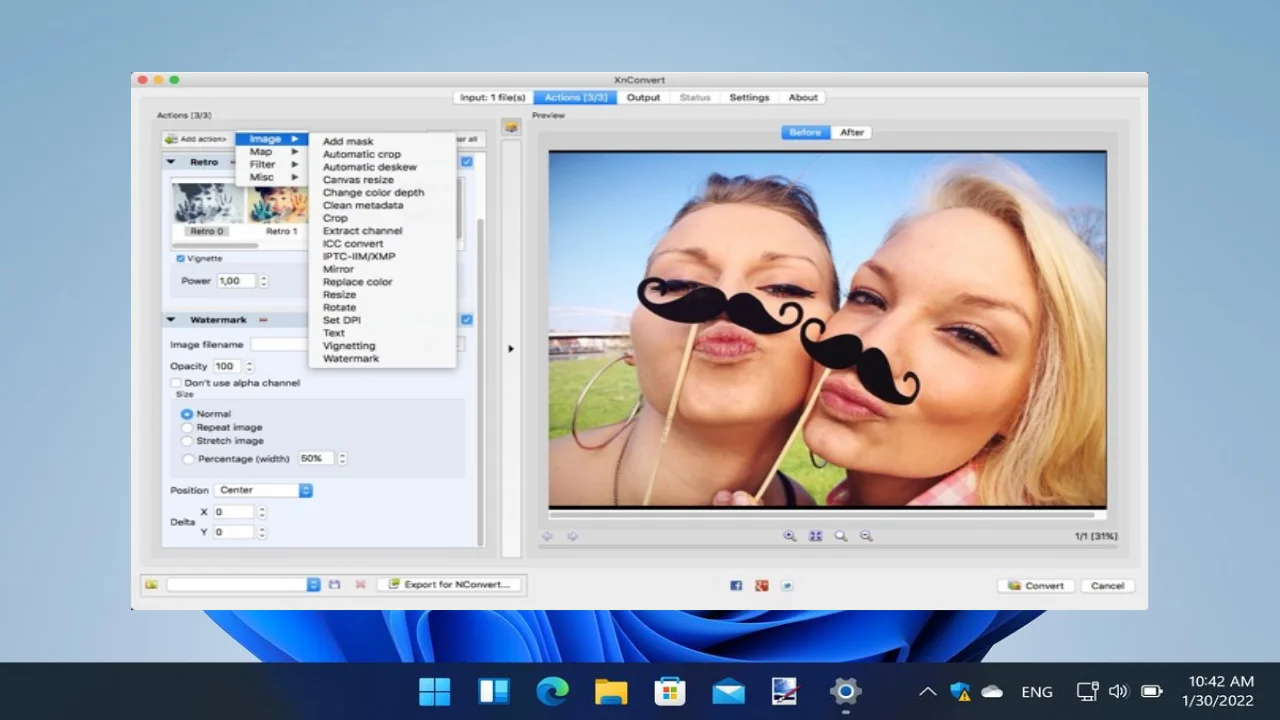Toggle the Vignette checkbox
1280x720 pixels.
[181, 258]
